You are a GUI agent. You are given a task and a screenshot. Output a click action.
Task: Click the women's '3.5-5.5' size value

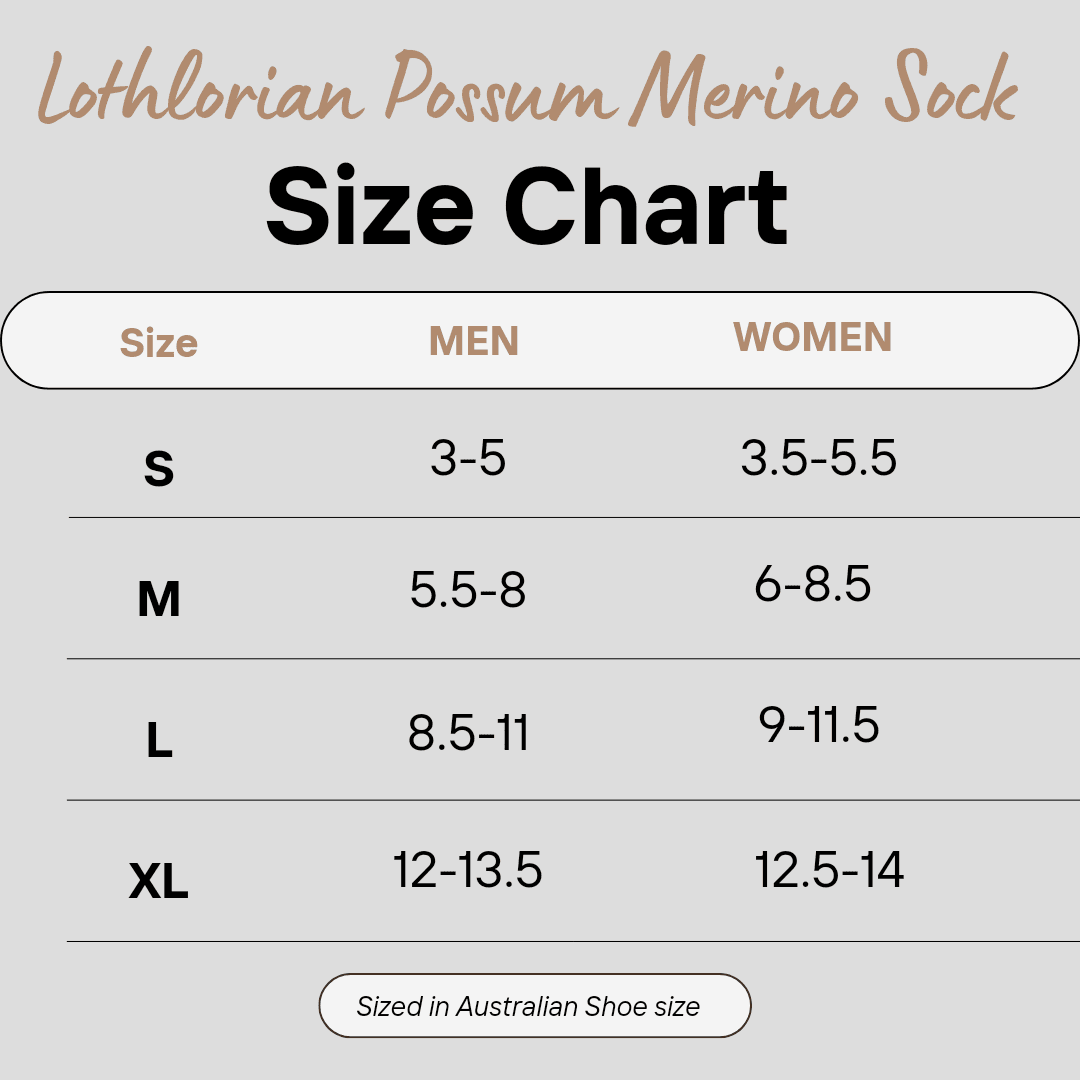(818, 458)
